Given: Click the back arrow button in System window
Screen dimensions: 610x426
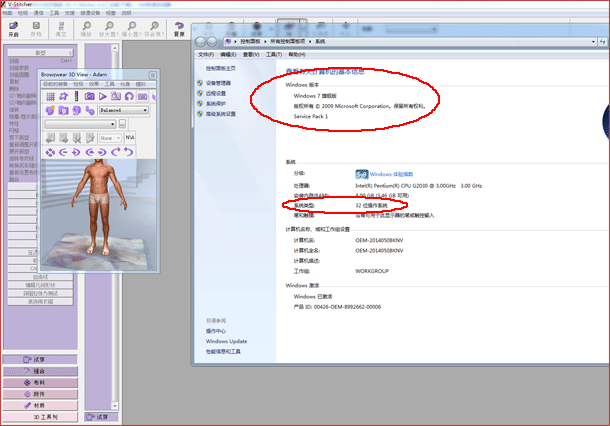Looking at the screenshot, I should (201, 42).
